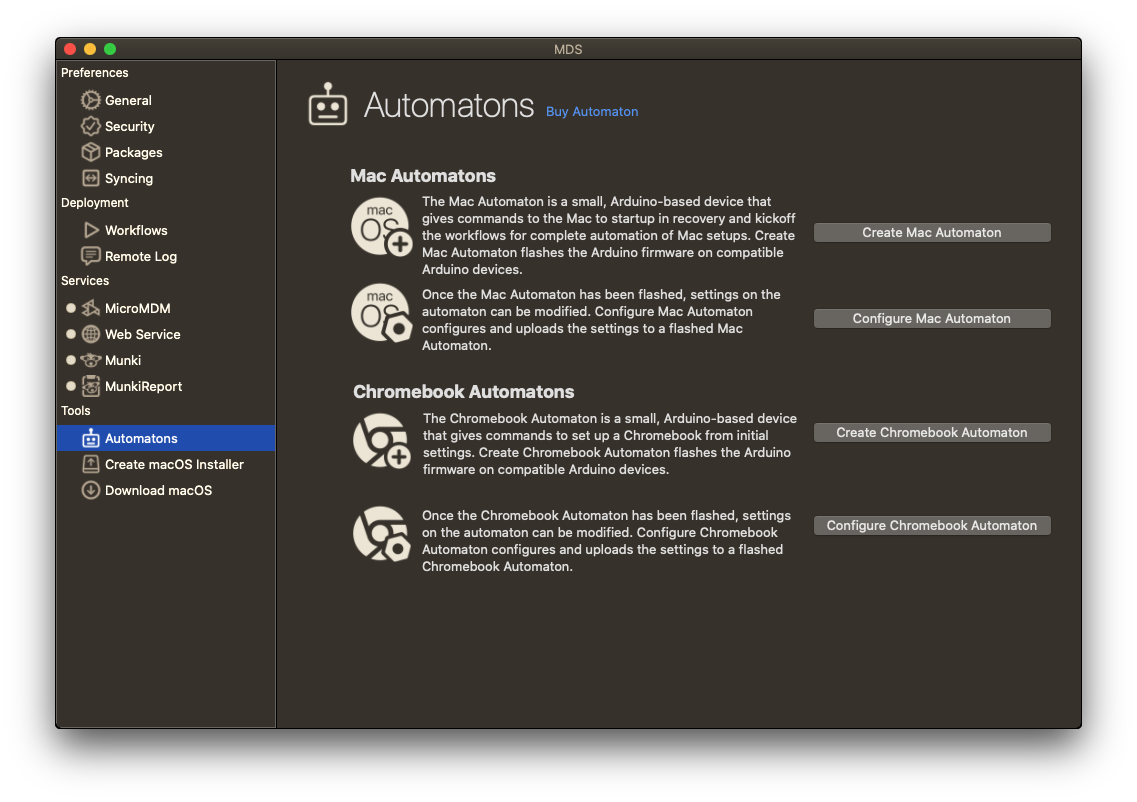This screenshot has height=802, width=1137.
Task: Click the Chrome plus icon for Create Chromebook Automaton
Action: click(381, 441)
